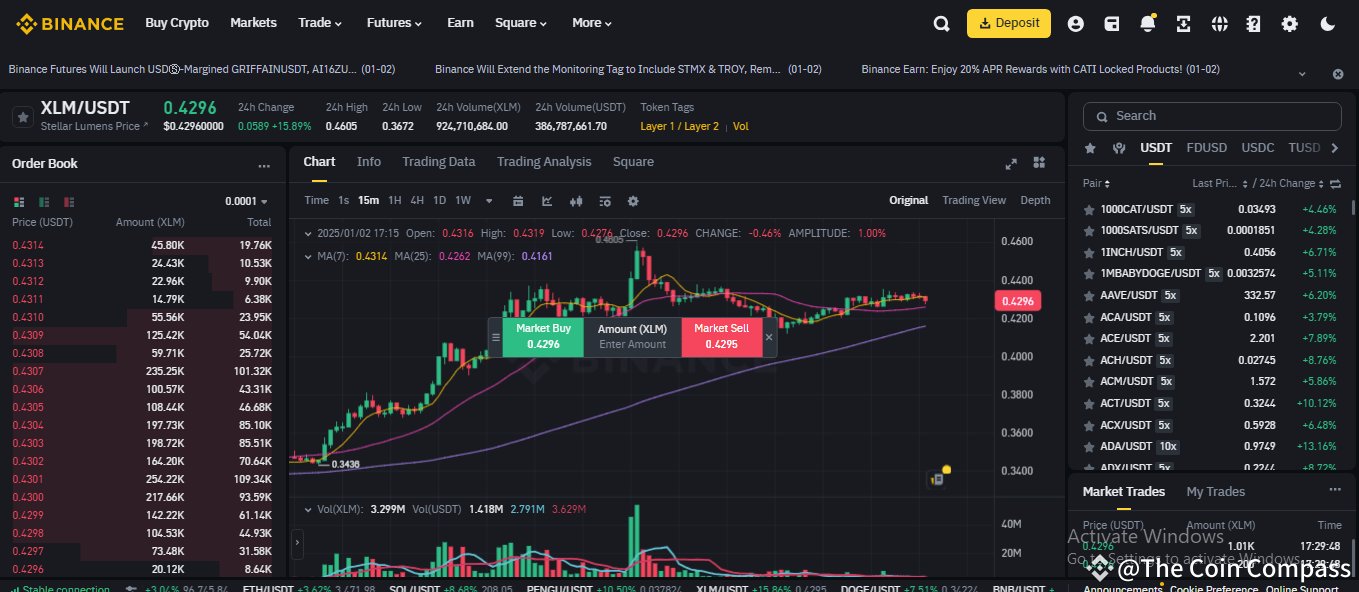Open the chart layout grid icon
1359x592 pixels.
click(x=1039, y=163)
